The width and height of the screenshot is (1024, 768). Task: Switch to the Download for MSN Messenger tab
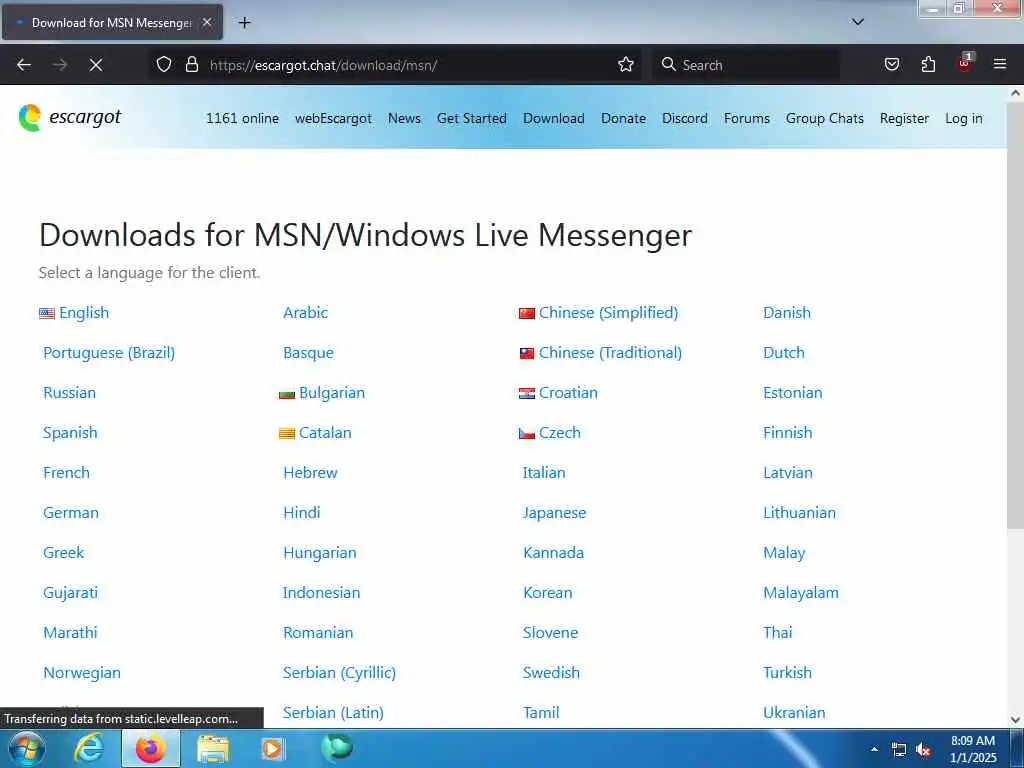[112, 23]
